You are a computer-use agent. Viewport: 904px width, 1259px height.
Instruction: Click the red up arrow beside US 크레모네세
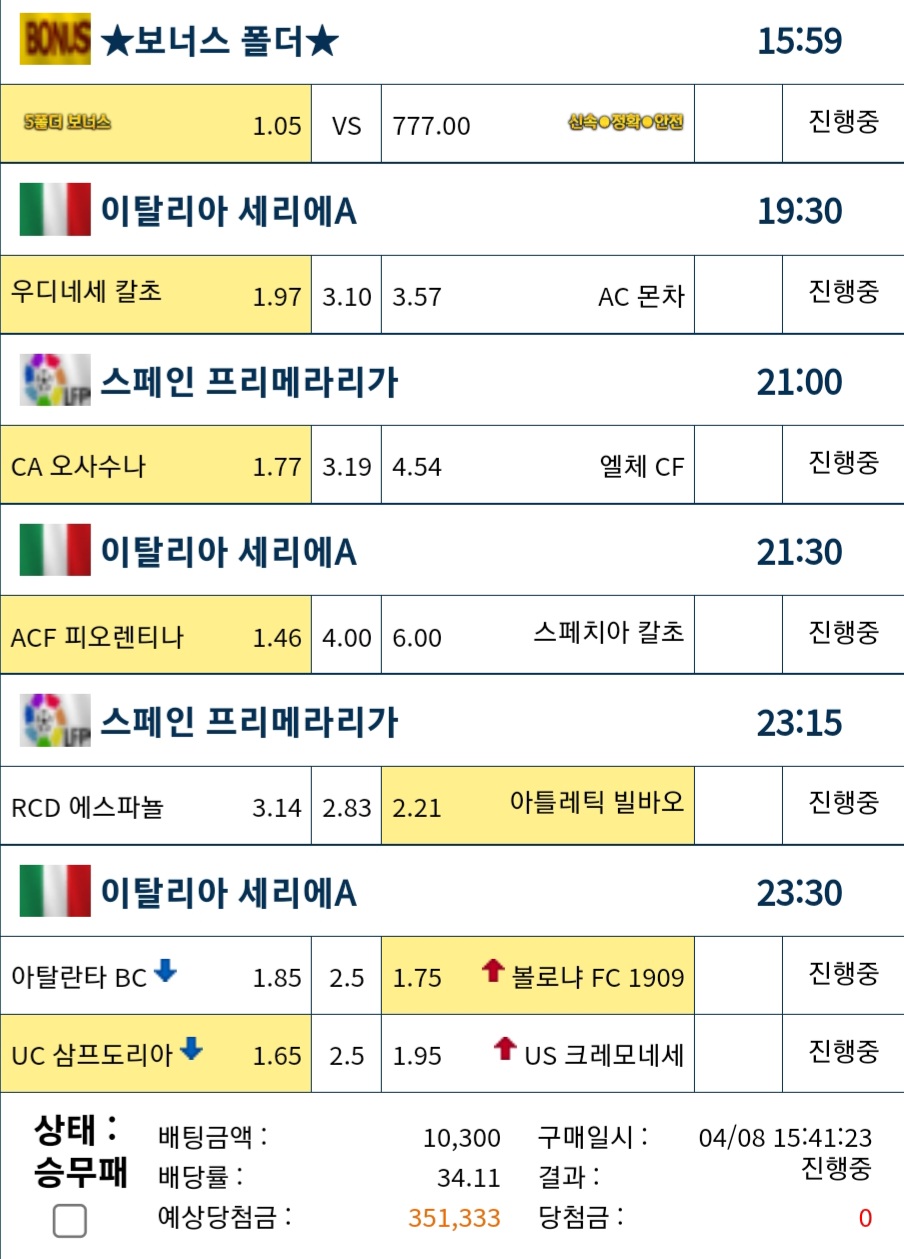click(505, 1048)
